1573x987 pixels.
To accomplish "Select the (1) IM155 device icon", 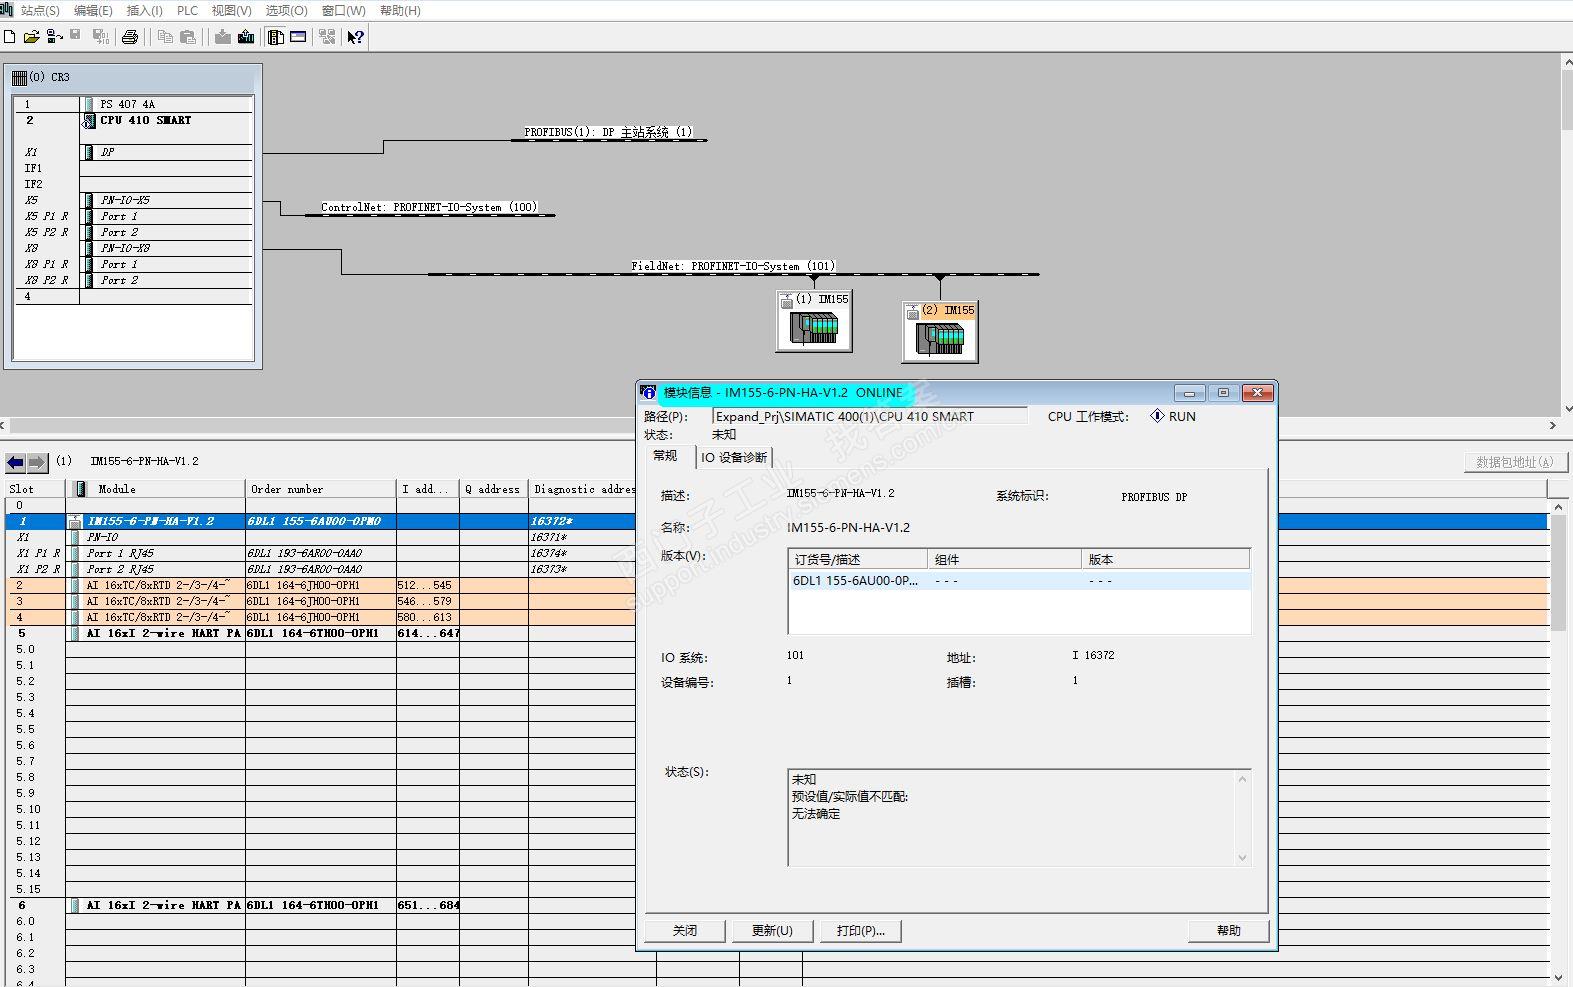I will pos(814,321).
